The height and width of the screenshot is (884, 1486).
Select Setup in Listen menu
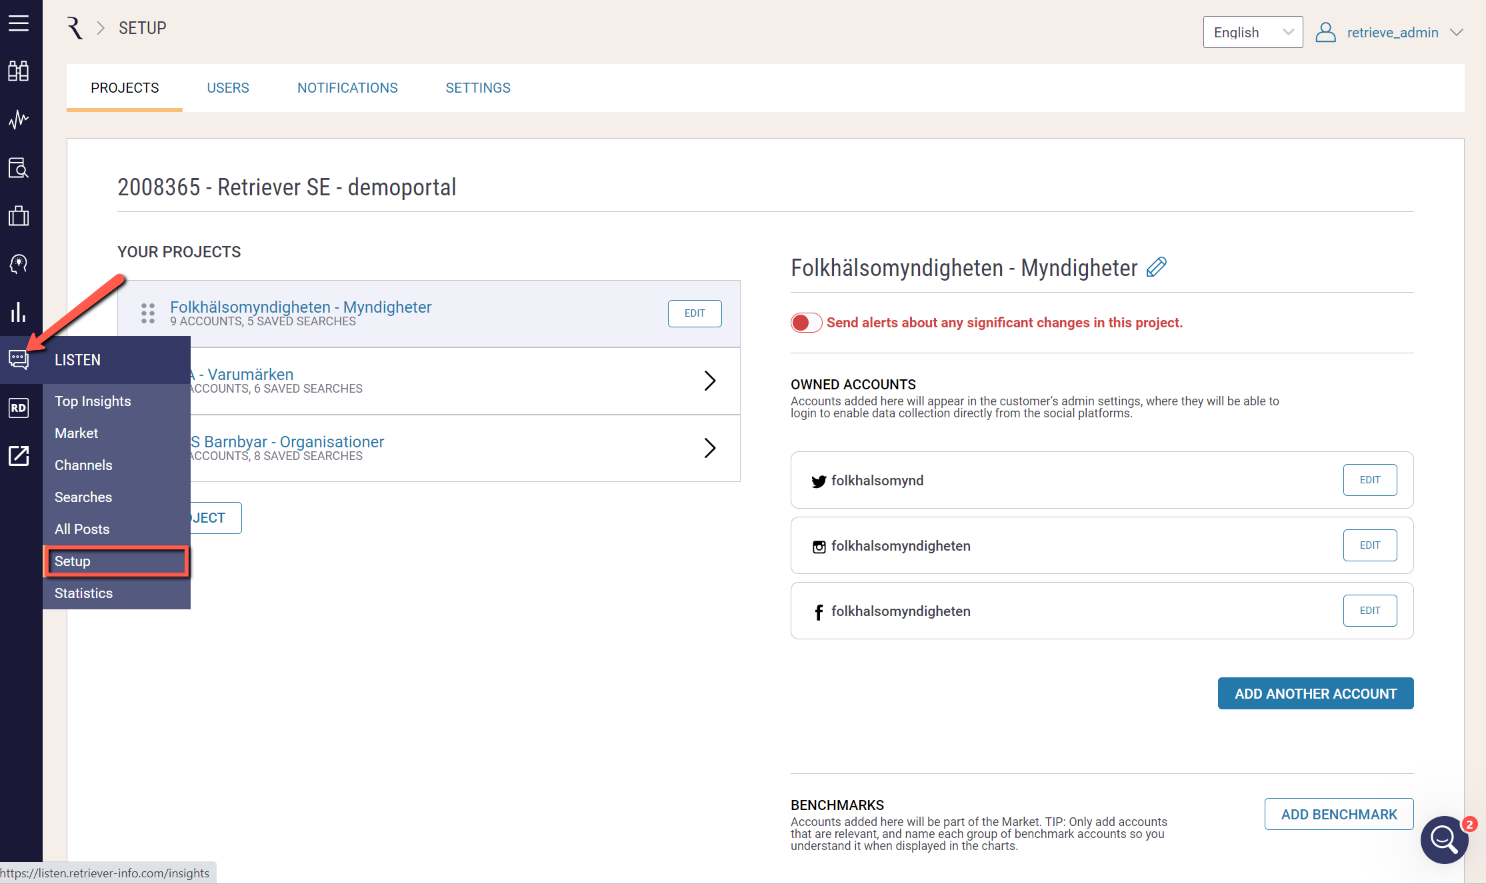tap(116, 561)
